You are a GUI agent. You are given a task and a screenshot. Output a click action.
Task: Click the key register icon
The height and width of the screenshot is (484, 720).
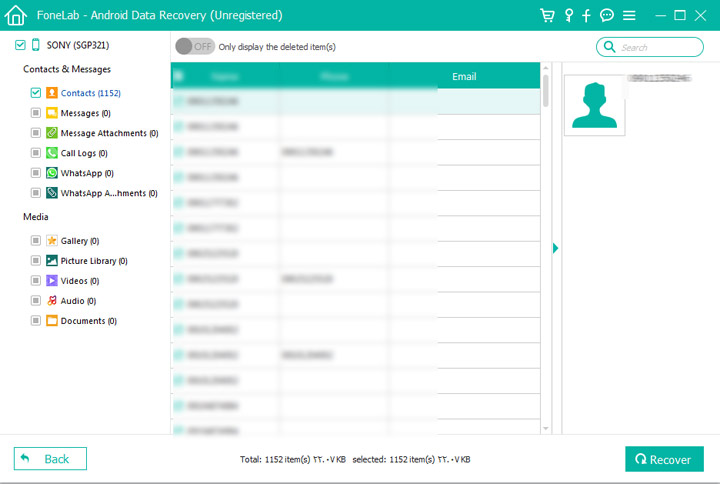pos(569,15)
